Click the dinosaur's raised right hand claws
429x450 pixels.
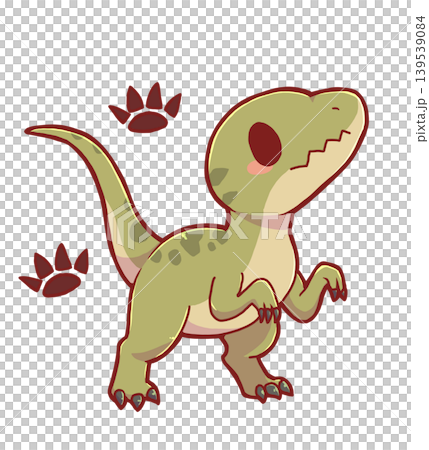coord(337,294)
